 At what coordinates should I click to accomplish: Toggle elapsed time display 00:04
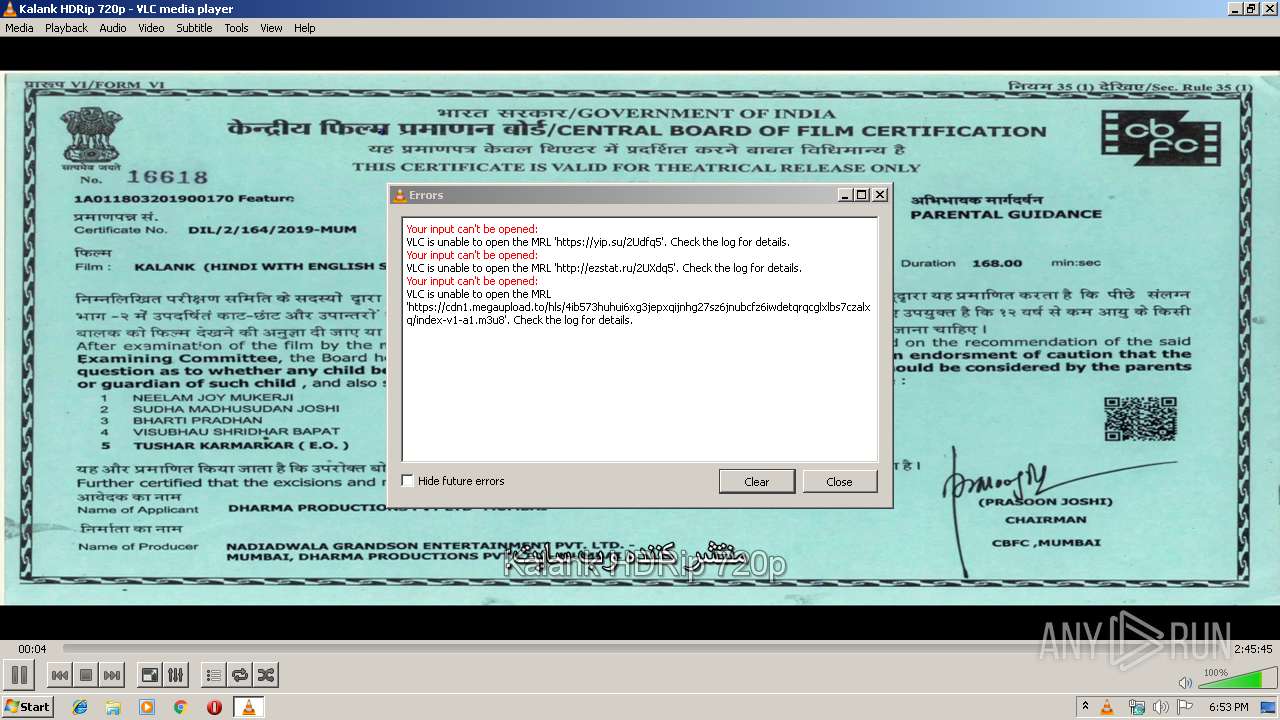tap(32, 649)
